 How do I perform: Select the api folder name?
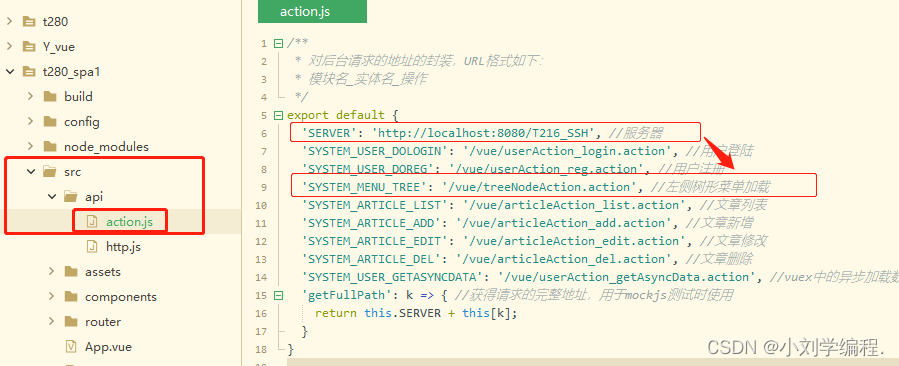pyautogui.click(x=94, y=197)
